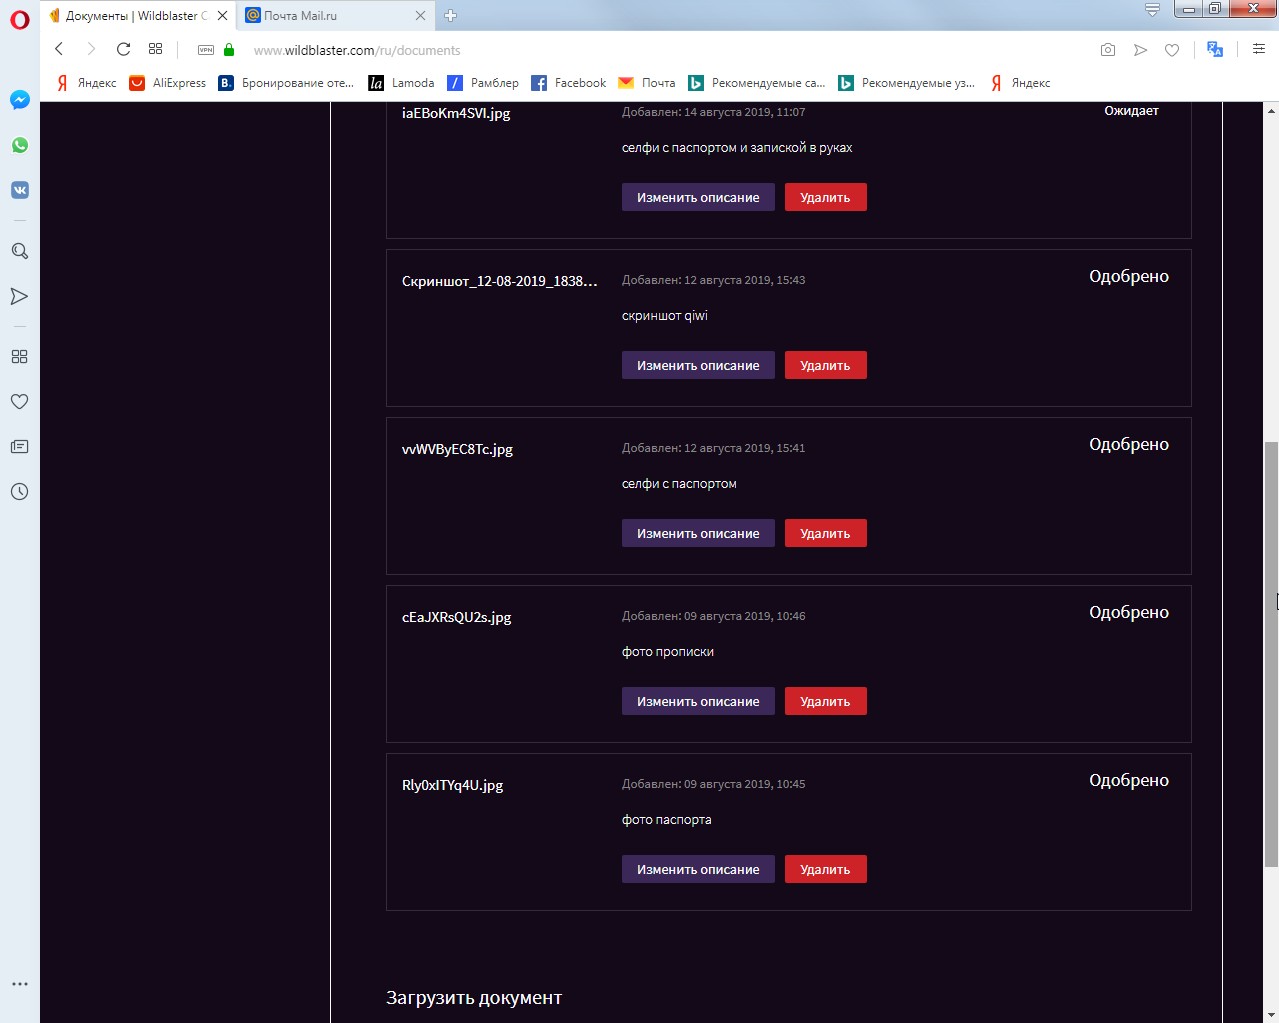Viewport: 1279px width, 1023px height.
Task: Open Почта bookmark
Action: (647, 83)
